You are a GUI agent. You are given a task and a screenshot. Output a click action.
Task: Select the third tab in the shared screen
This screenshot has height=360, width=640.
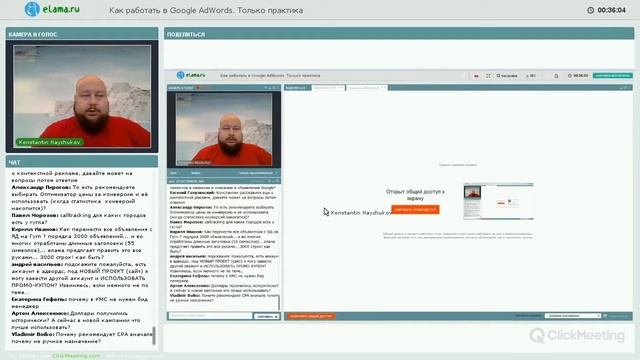click(x=366, y=88)
